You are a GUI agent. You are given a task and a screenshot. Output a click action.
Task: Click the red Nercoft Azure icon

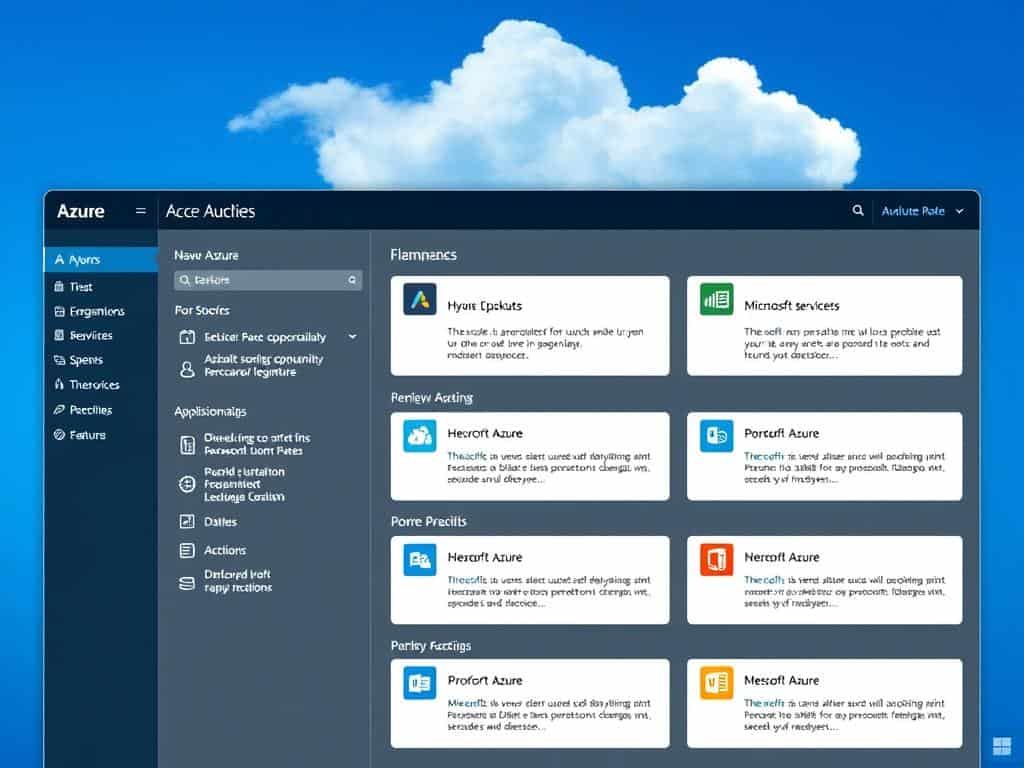[x=716, y=560]
